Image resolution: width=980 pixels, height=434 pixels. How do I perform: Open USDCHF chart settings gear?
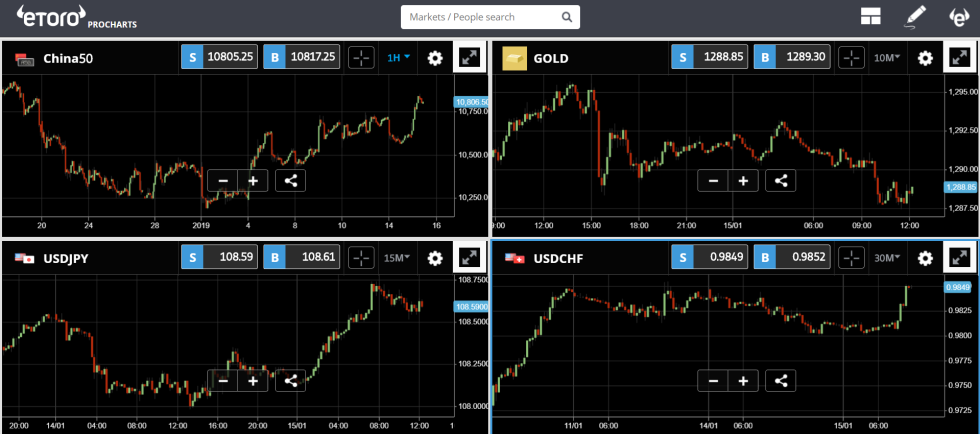pyautogui.click(x=925, y=258)
